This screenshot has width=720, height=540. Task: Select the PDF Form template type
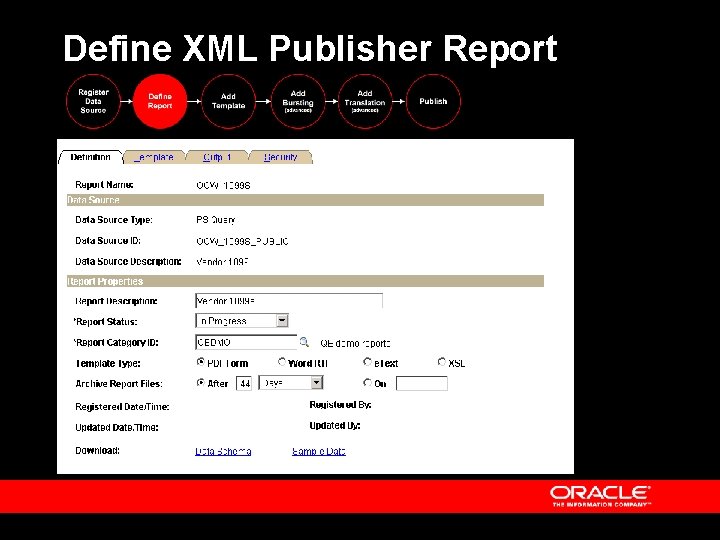pyautogui.click(x=201, y=362)
